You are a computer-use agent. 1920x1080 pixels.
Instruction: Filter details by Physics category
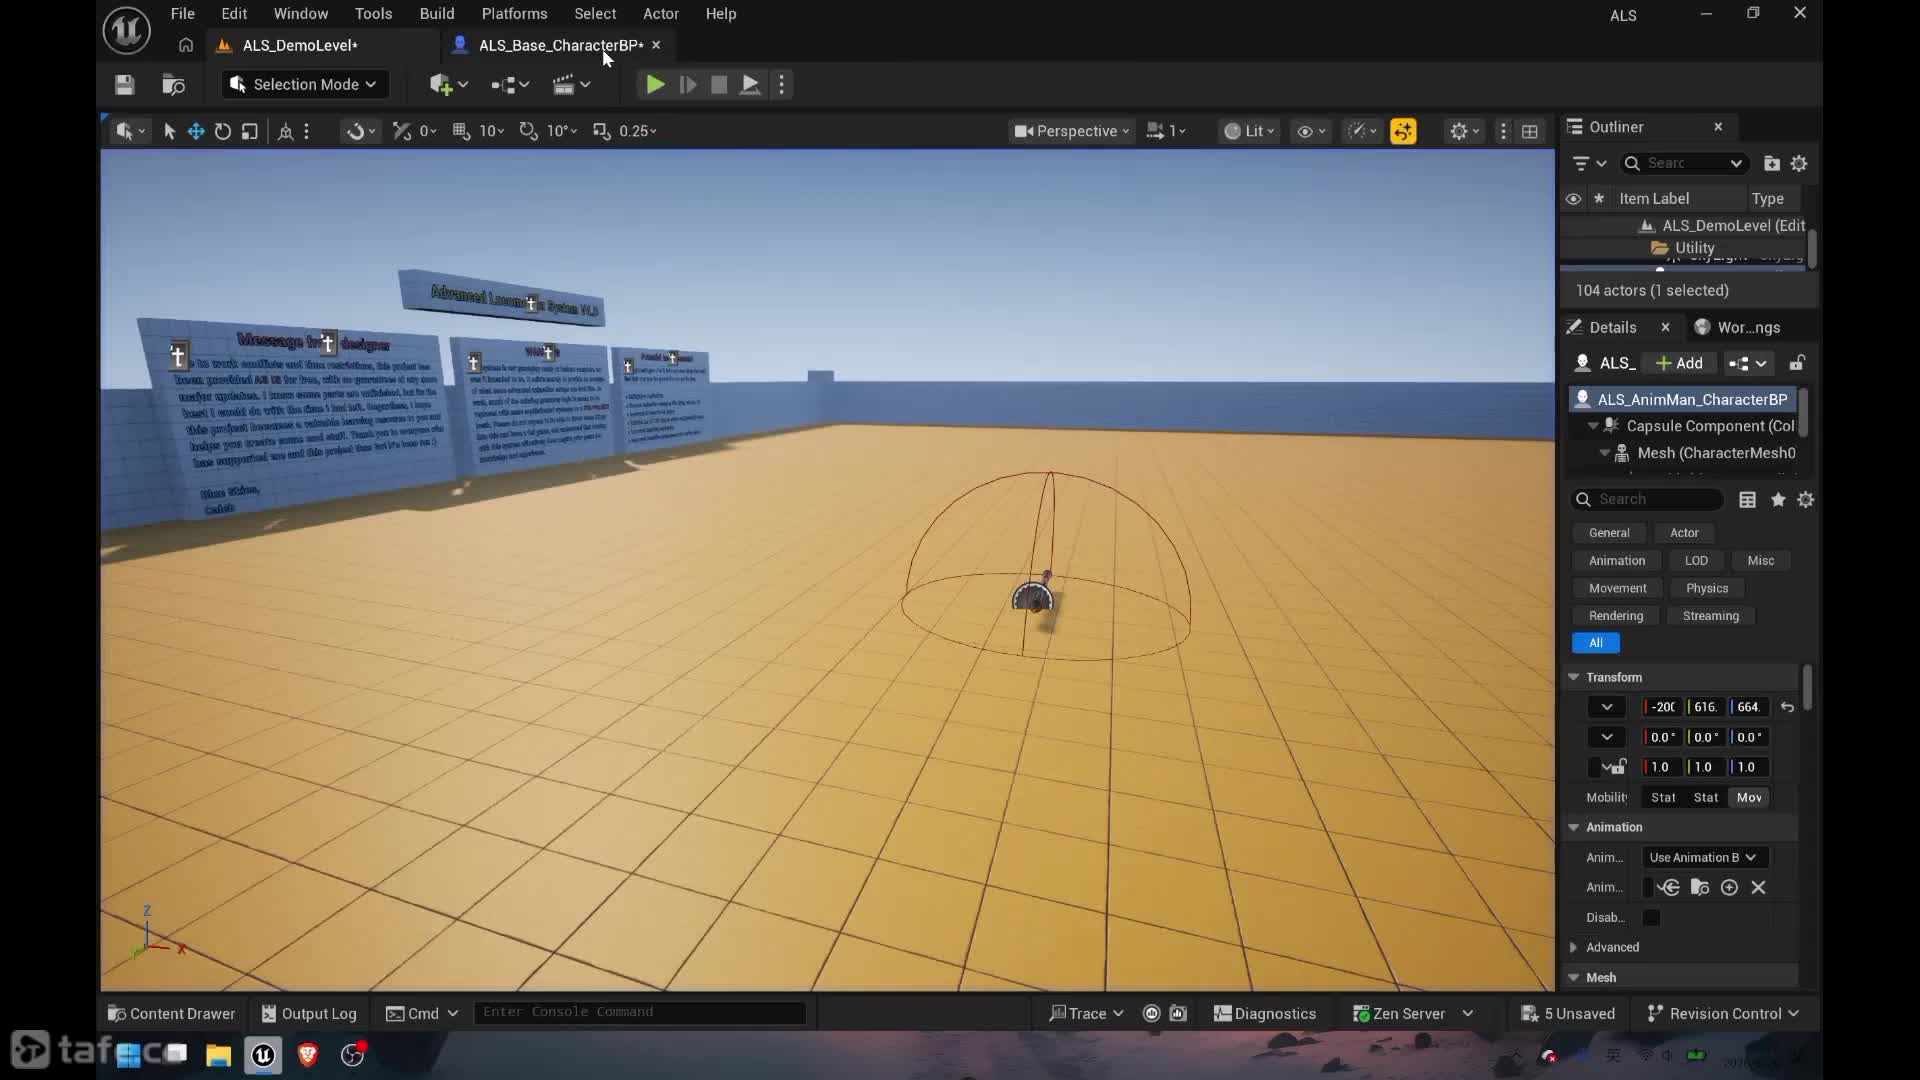click(x=1707, y=589)
